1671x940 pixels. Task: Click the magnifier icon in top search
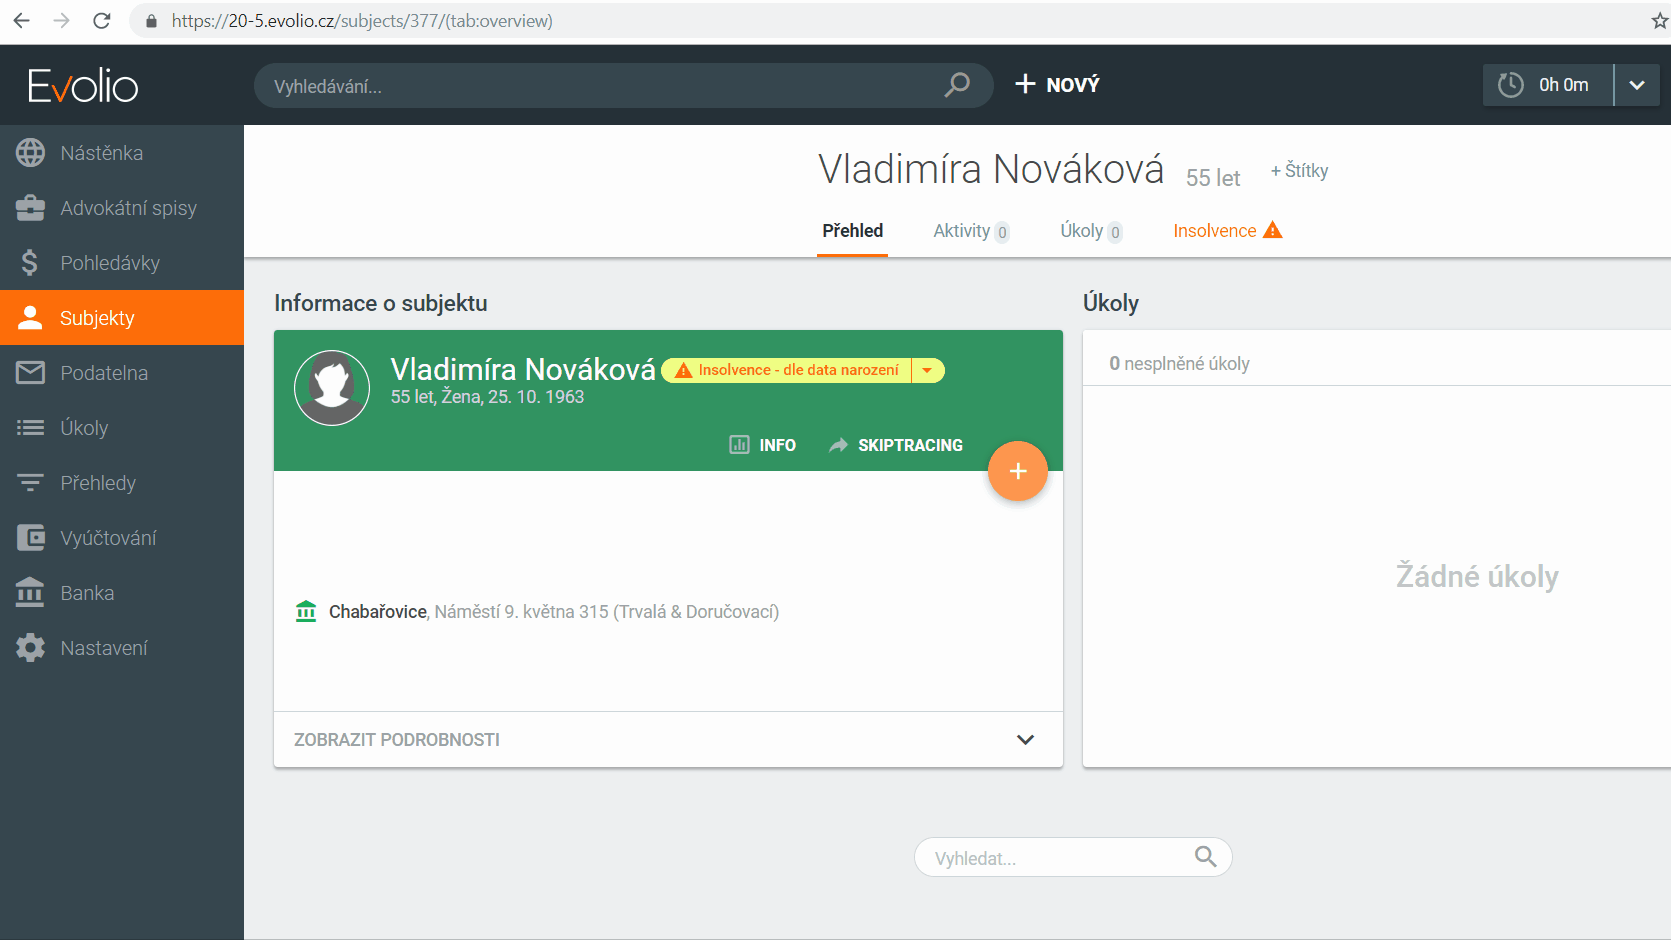957,85
